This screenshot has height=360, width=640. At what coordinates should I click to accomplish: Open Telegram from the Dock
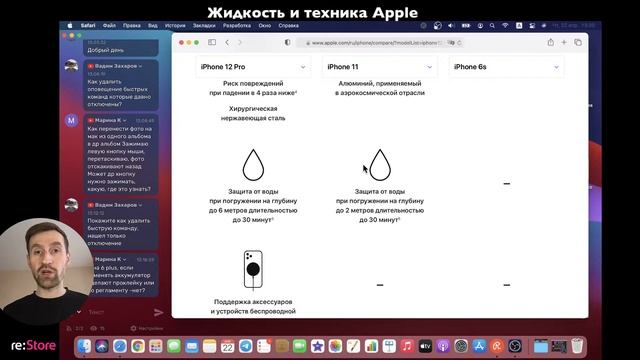[x=245, y=346]
